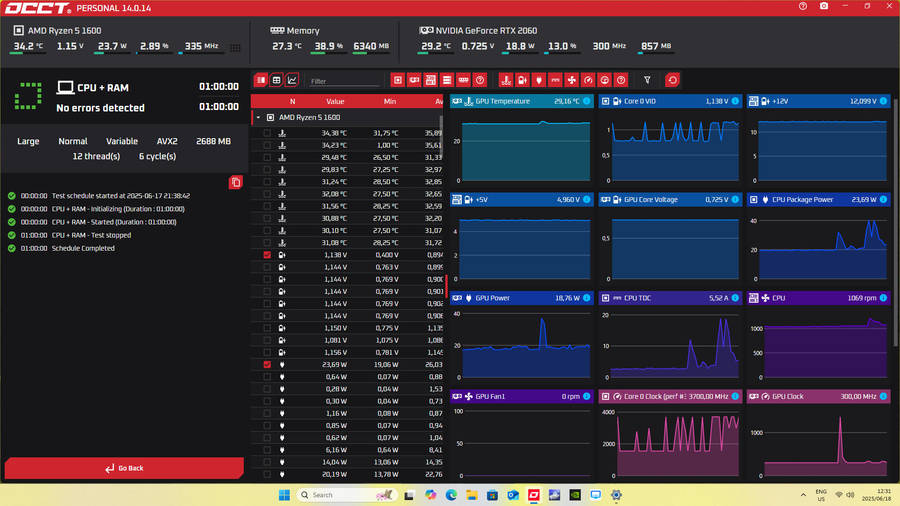Toggle the fan sensor filter icon
Viewport: 900px width, 506px height.
572,80
